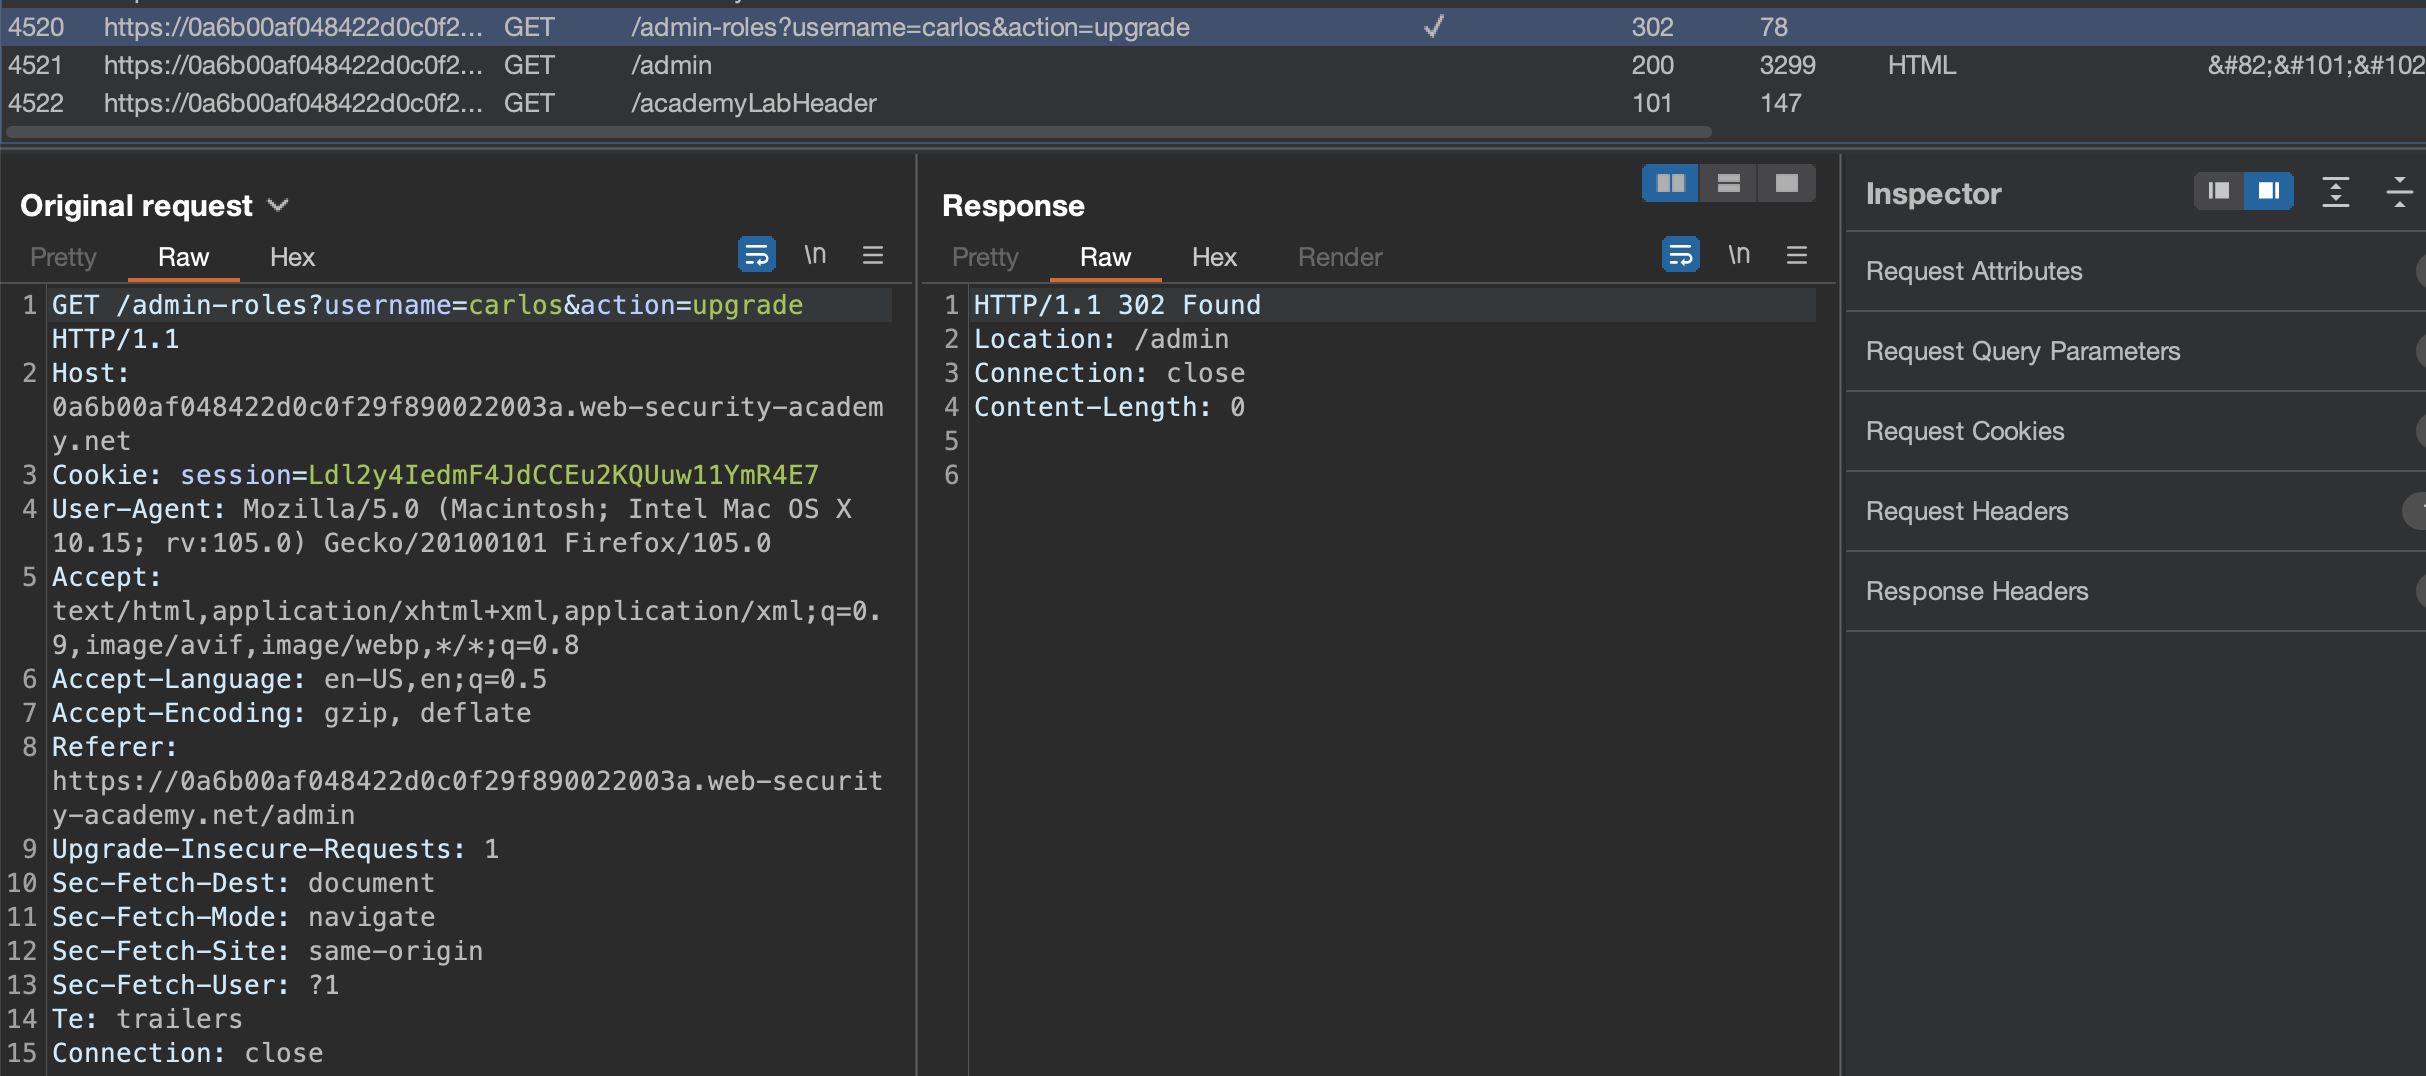
Task: Collapse all sections in the Inspector
Action: click(2398, 191)
